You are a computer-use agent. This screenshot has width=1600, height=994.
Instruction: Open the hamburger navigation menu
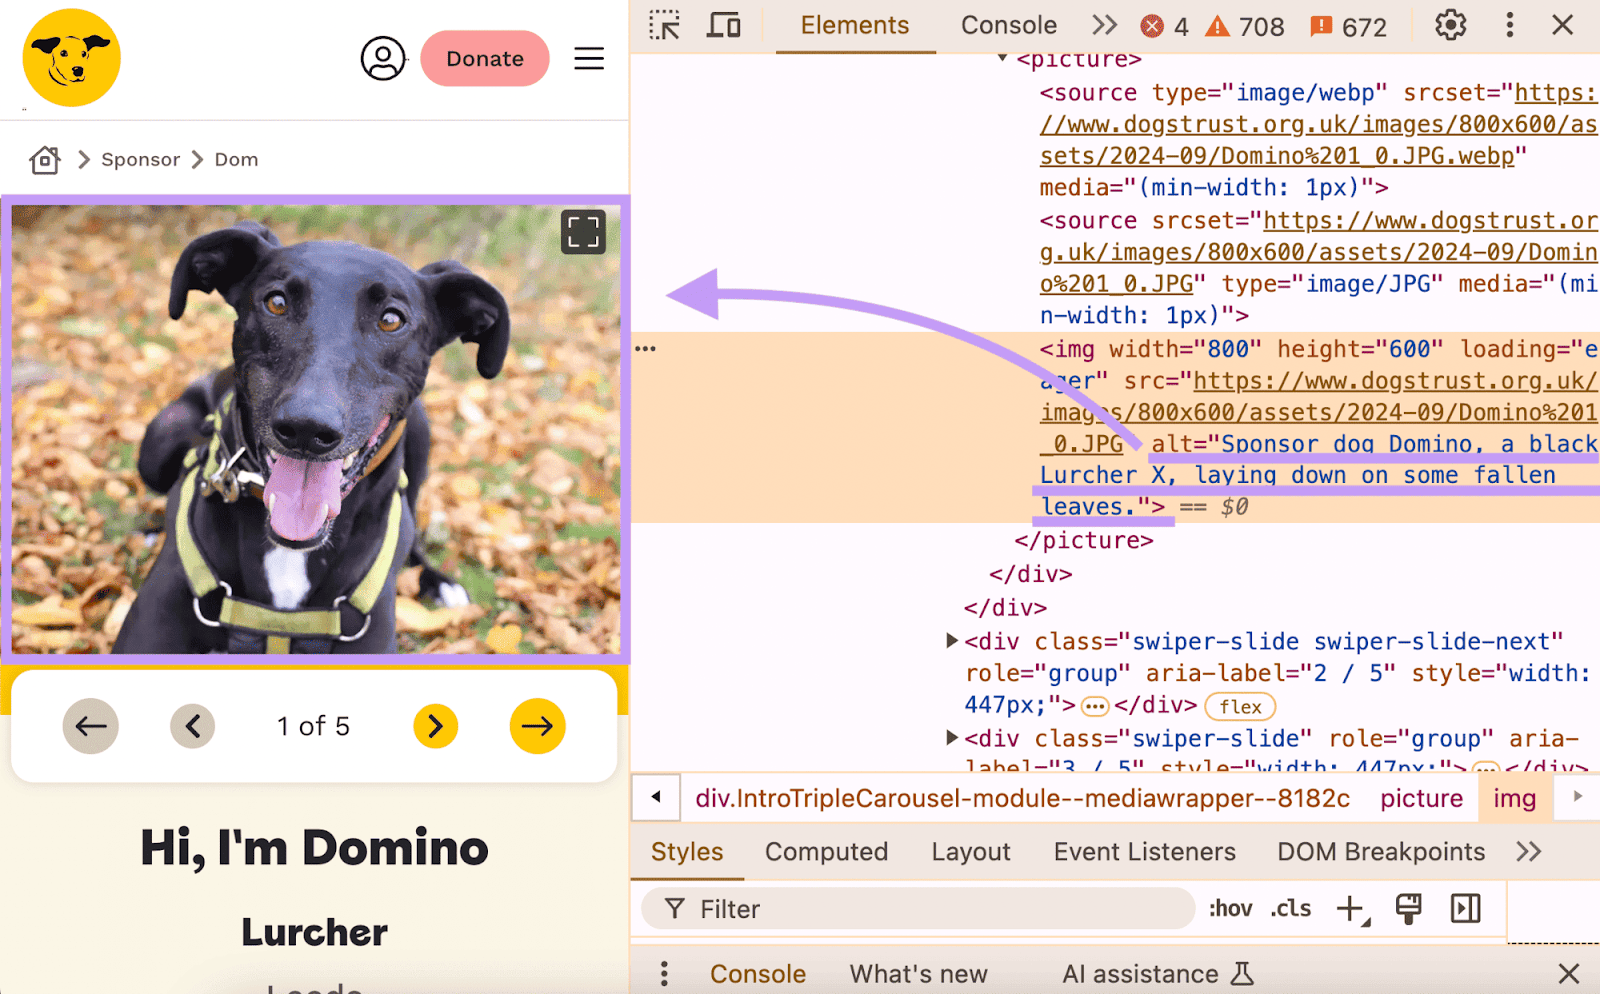[589, 59]
